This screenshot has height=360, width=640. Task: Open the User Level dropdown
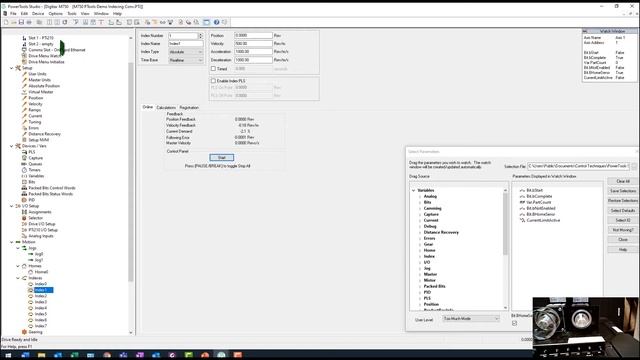tap(471, 319)
